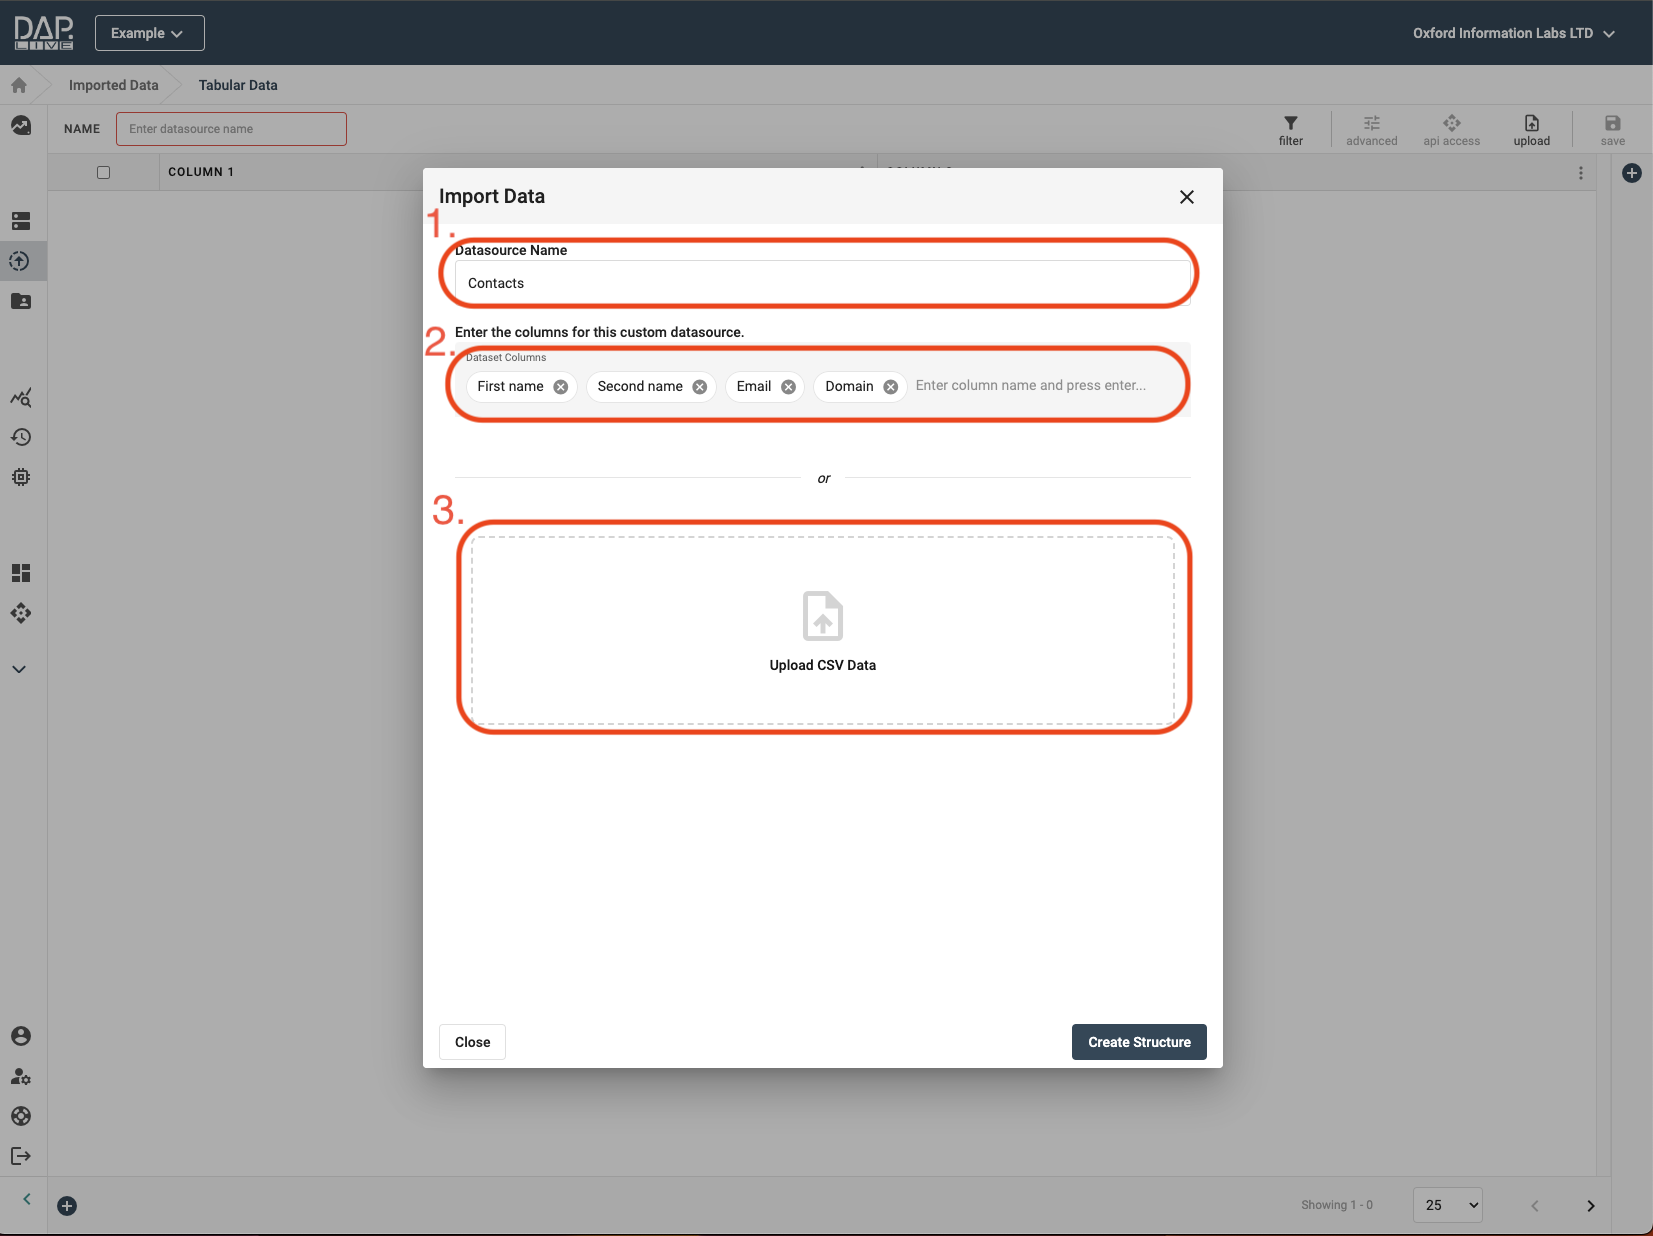Remove the First name column chip
1653x1236 pixels.
561,387
